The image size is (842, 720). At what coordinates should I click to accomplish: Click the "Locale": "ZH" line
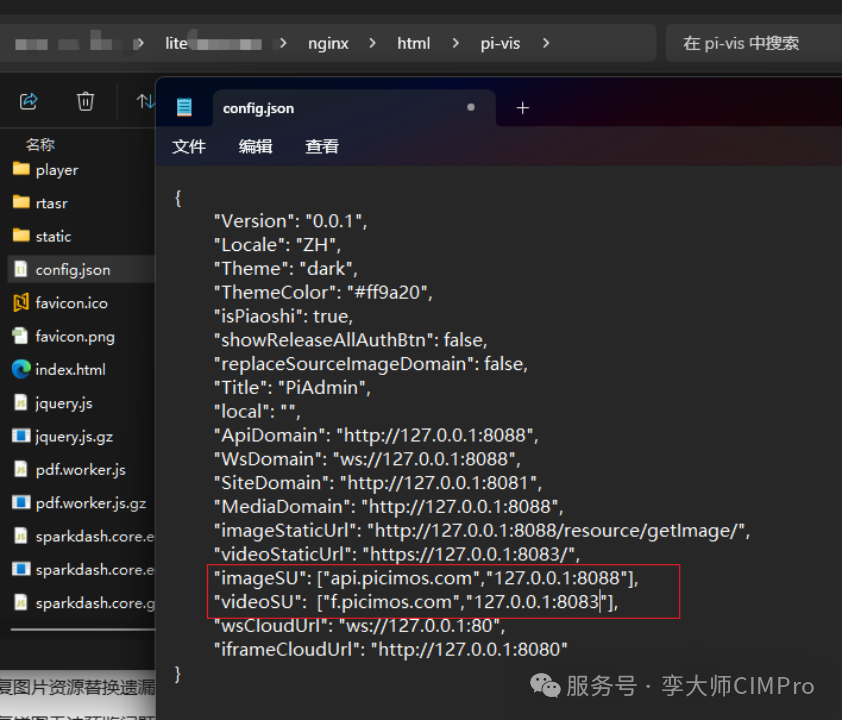278,245
